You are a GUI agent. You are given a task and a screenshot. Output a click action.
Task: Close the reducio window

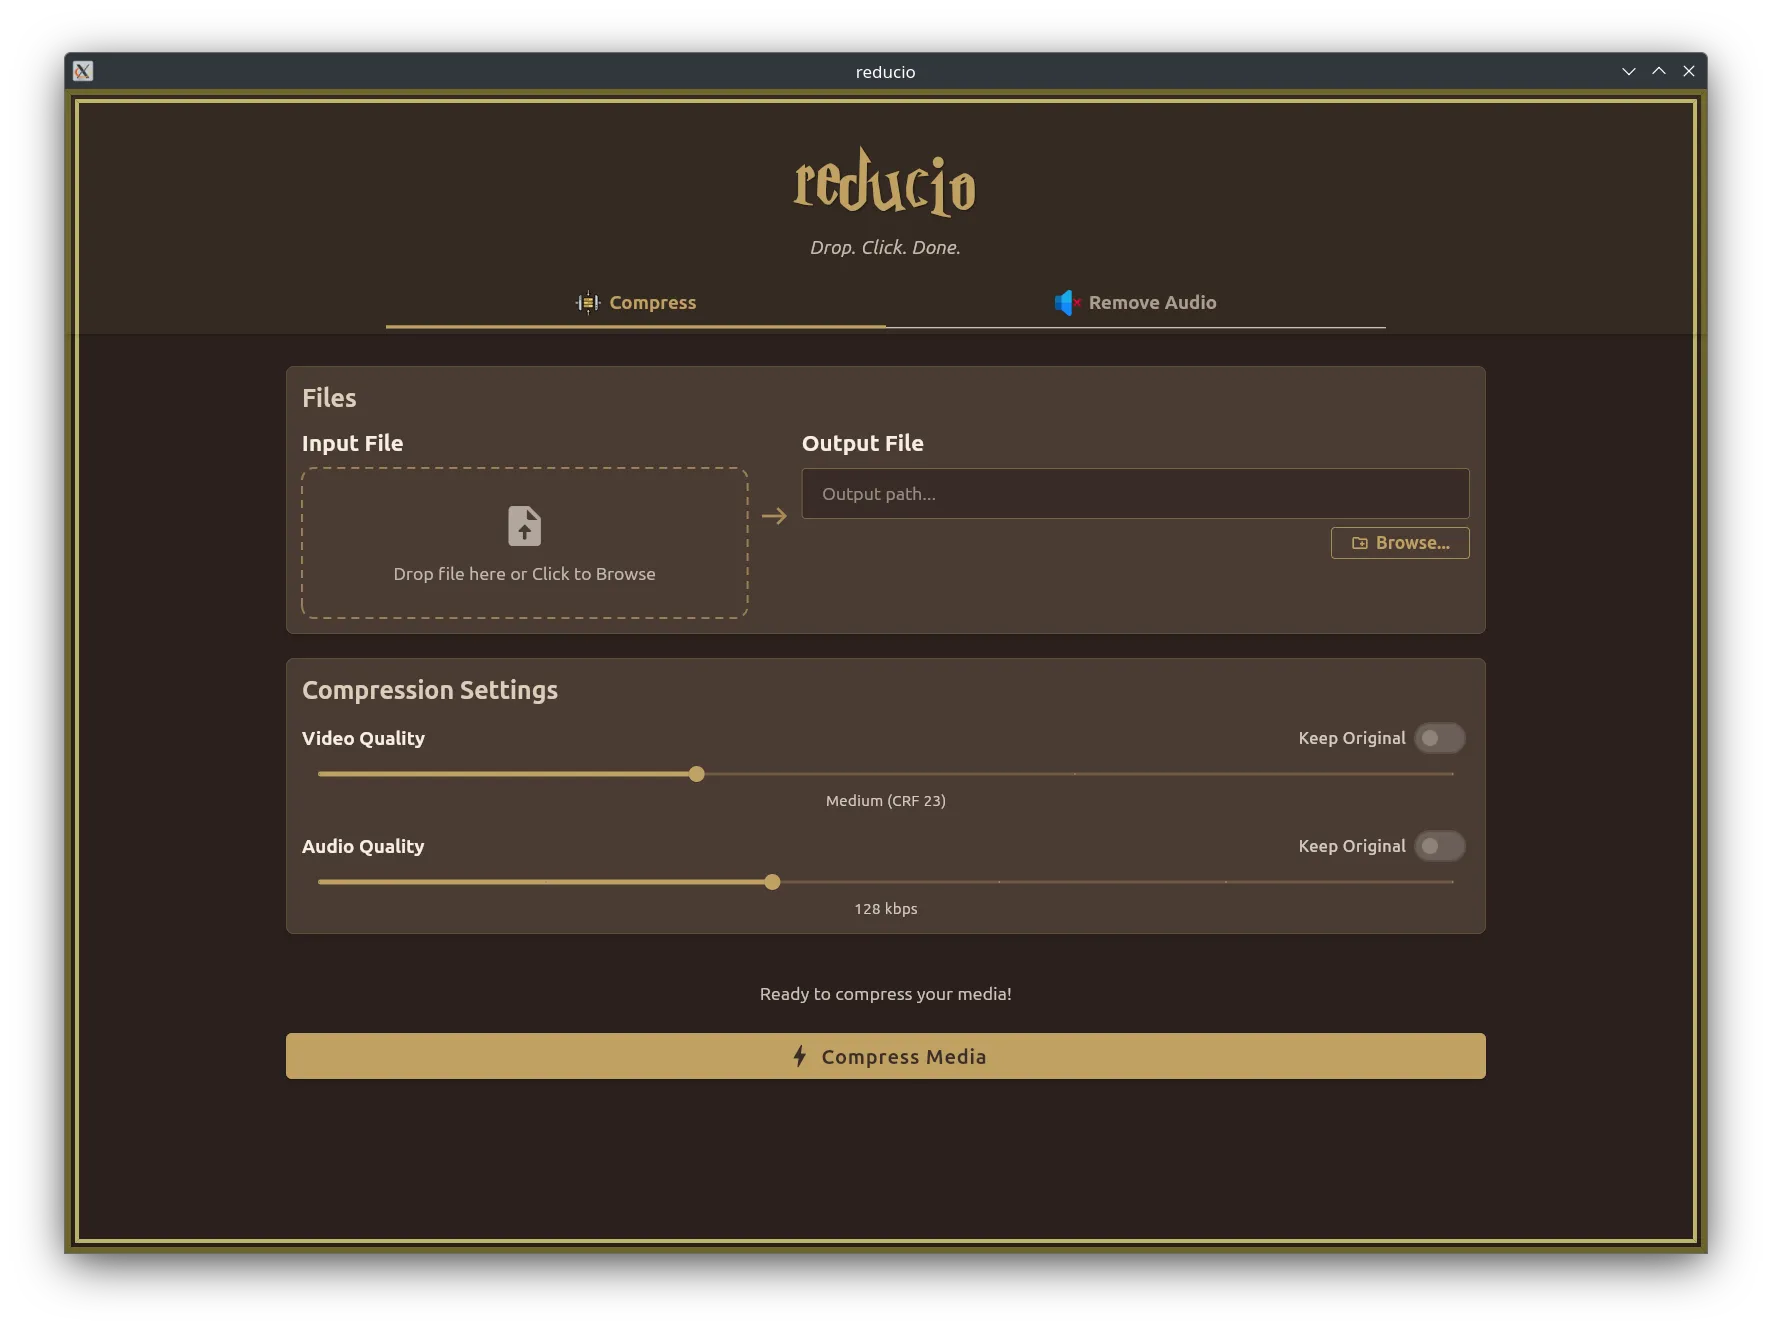(x=1689, y=71)
